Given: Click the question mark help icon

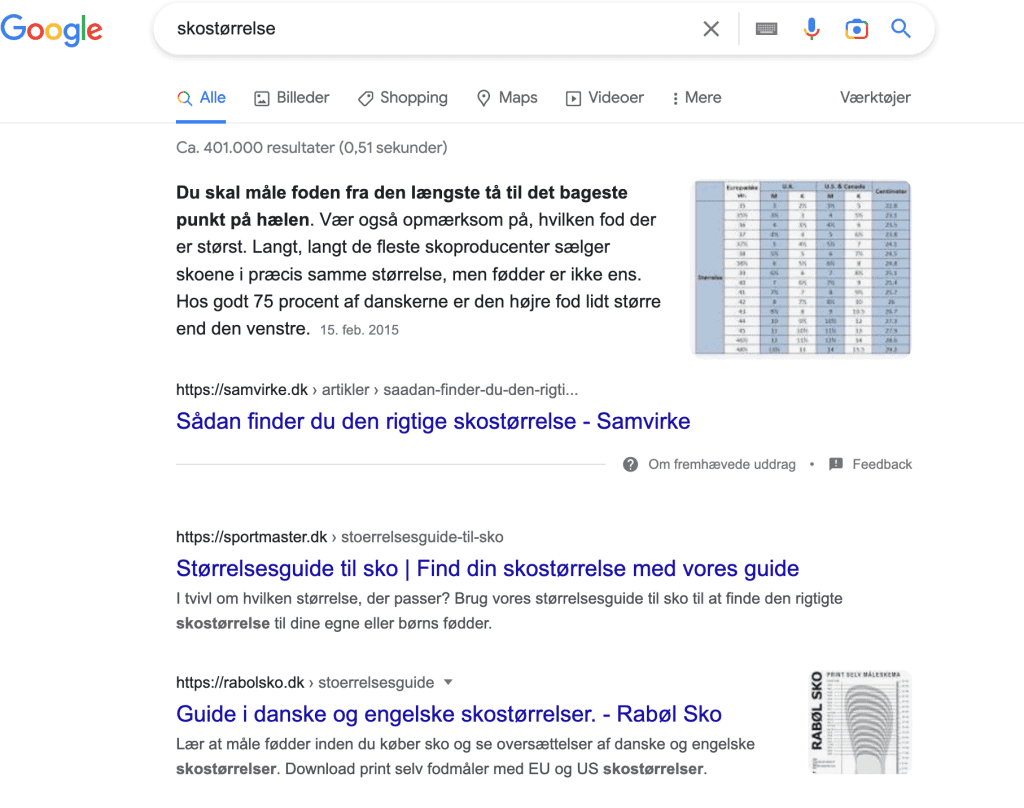Looking at the screenshot, I should pos(630,464).
